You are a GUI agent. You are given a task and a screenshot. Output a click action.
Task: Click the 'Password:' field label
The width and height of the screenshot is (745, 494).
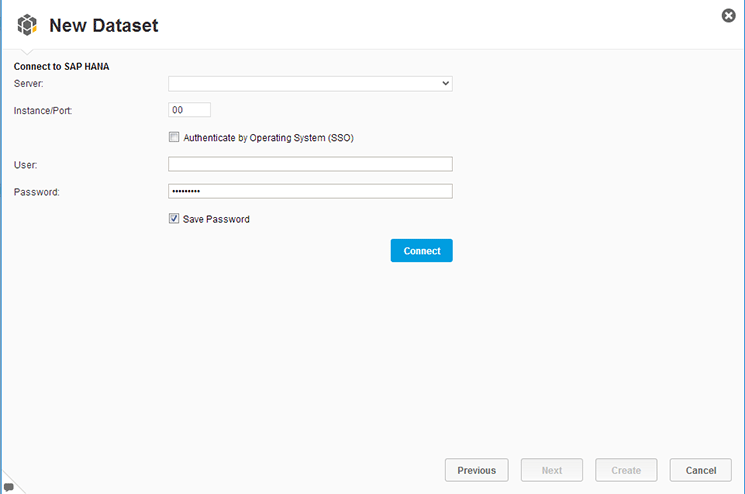point(36,191)
